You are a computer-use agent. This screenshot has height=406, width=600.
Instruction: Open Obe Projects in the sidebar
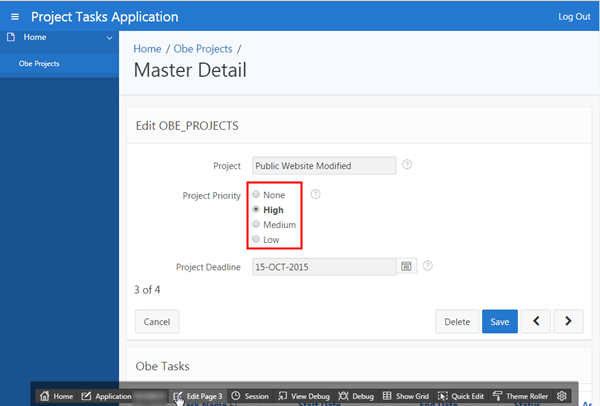click(x=39, y=63)
